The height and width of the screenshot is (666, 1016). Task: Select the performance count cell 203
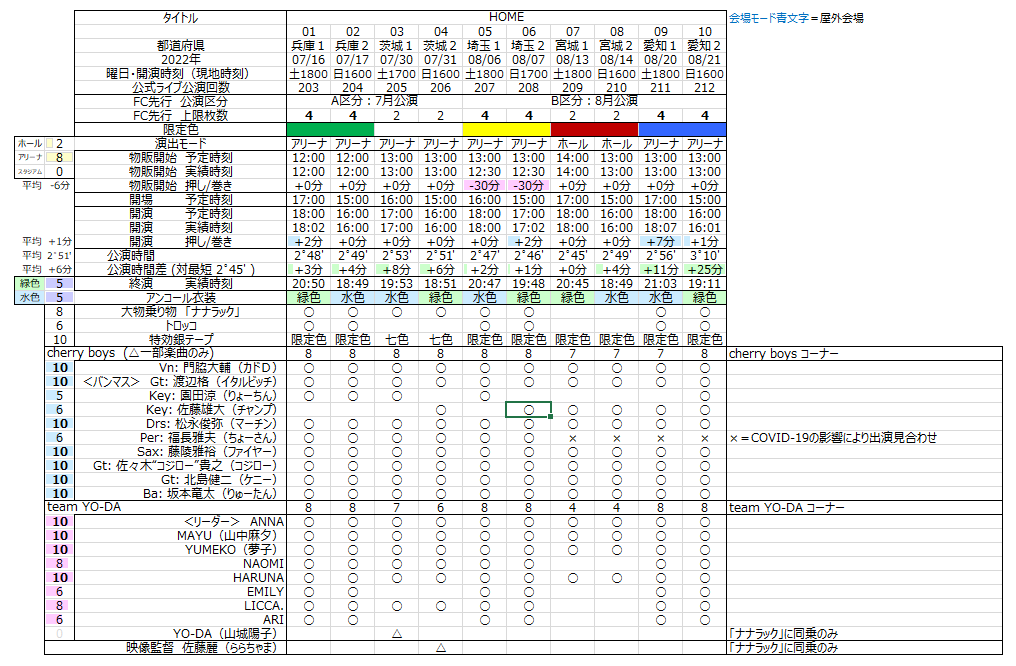click(308, 87)
